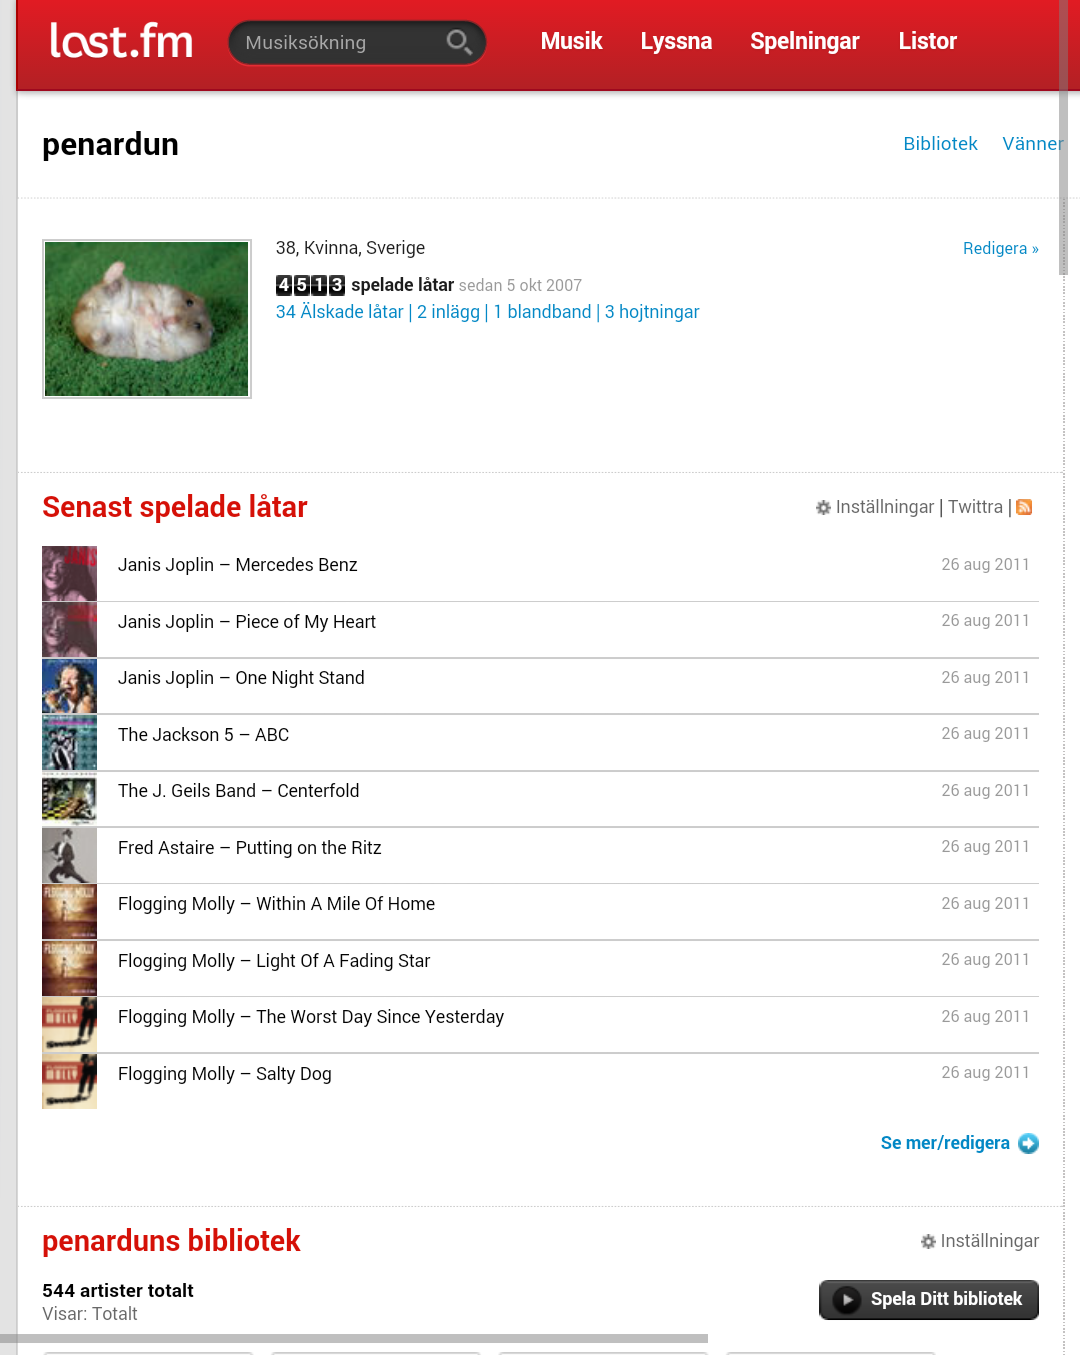
Task: Click the Redigera profile link
Action: [x=1000, y=248]
